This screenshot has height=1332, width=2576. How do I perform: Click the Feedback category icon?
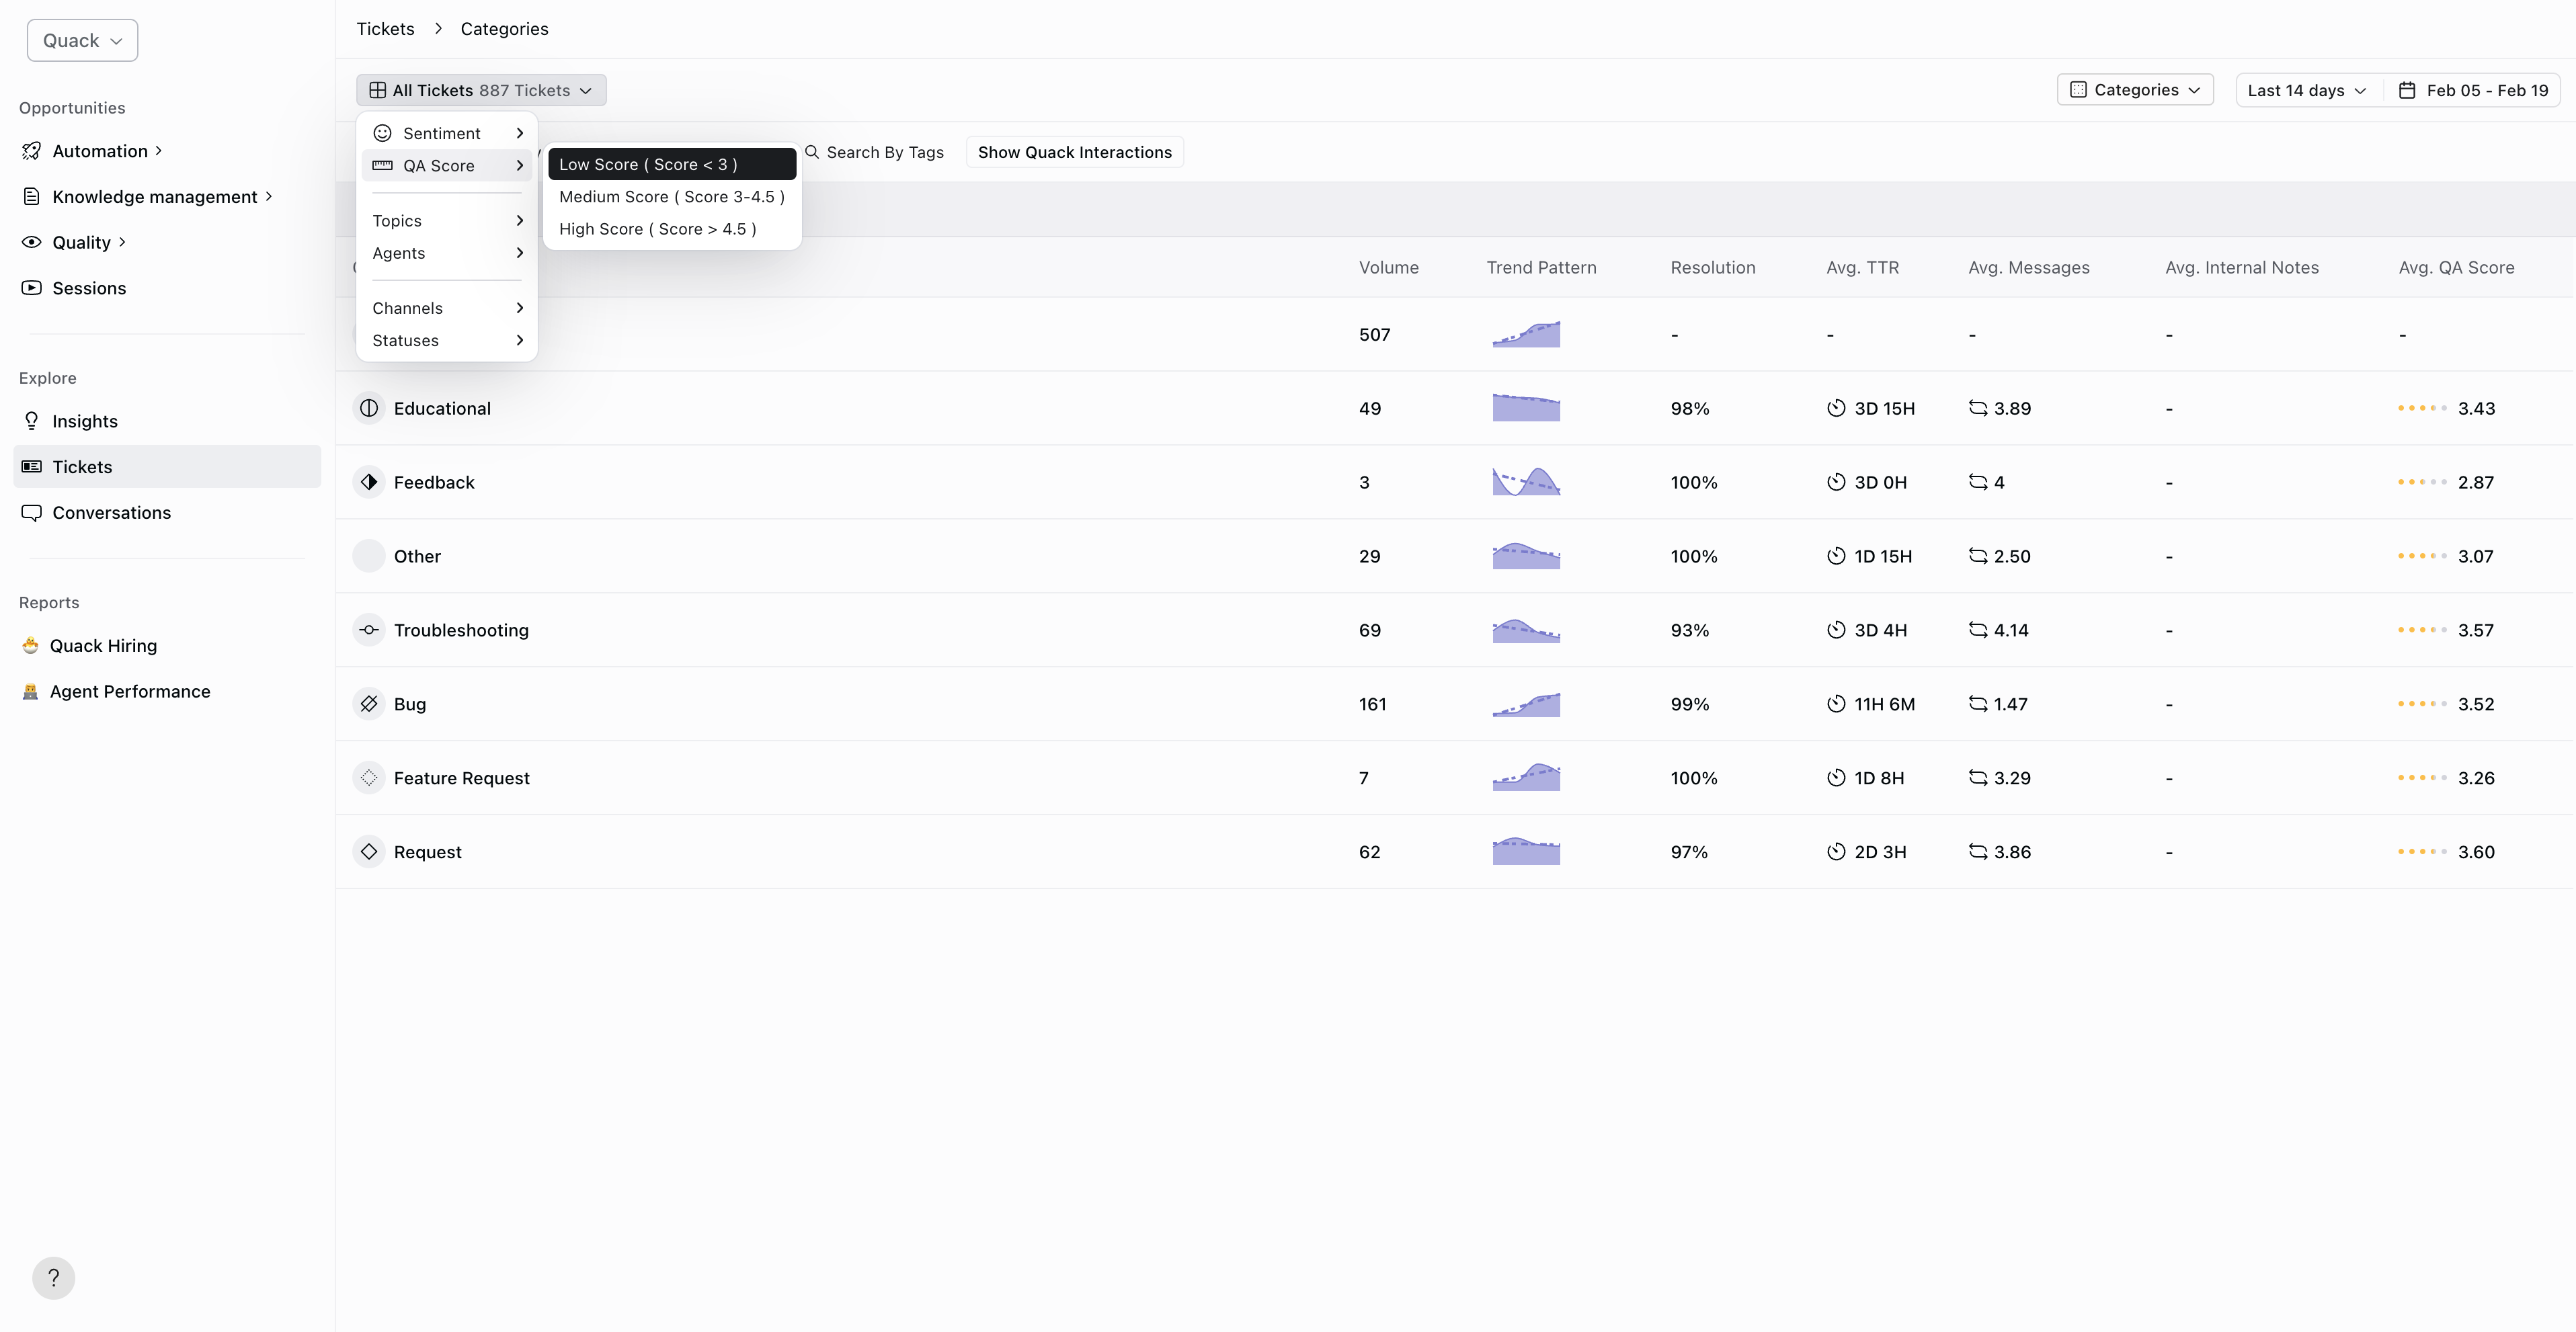coord(369,482)
